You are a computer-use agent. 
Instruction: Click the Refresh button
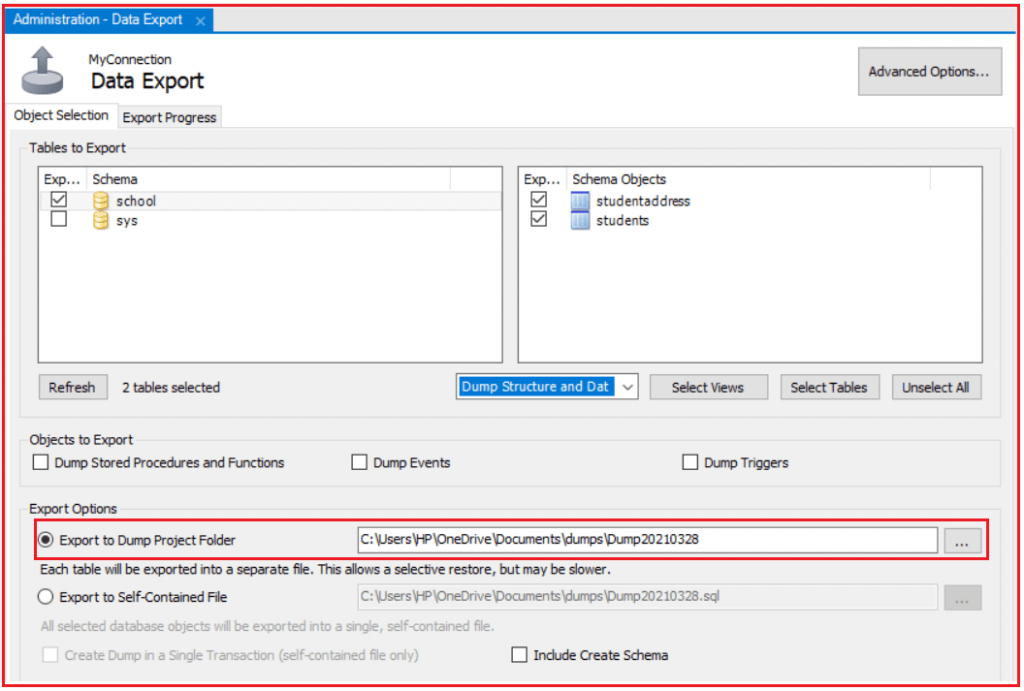[x=72, y=387]
